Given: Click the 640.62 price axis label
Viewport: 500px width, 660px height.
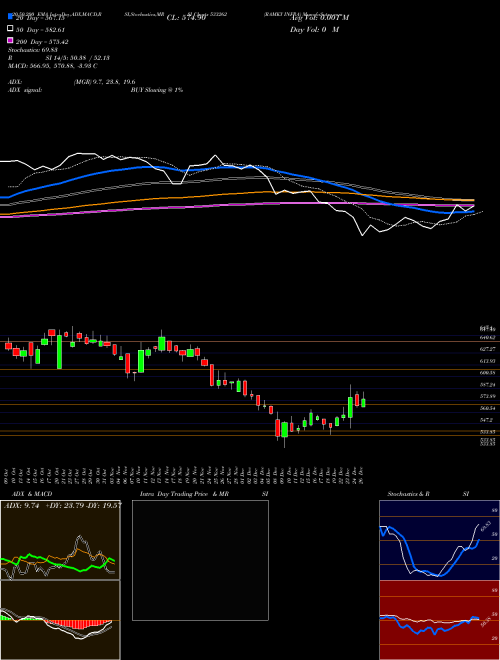Looking at the screenshot, I should click(487, 337).
